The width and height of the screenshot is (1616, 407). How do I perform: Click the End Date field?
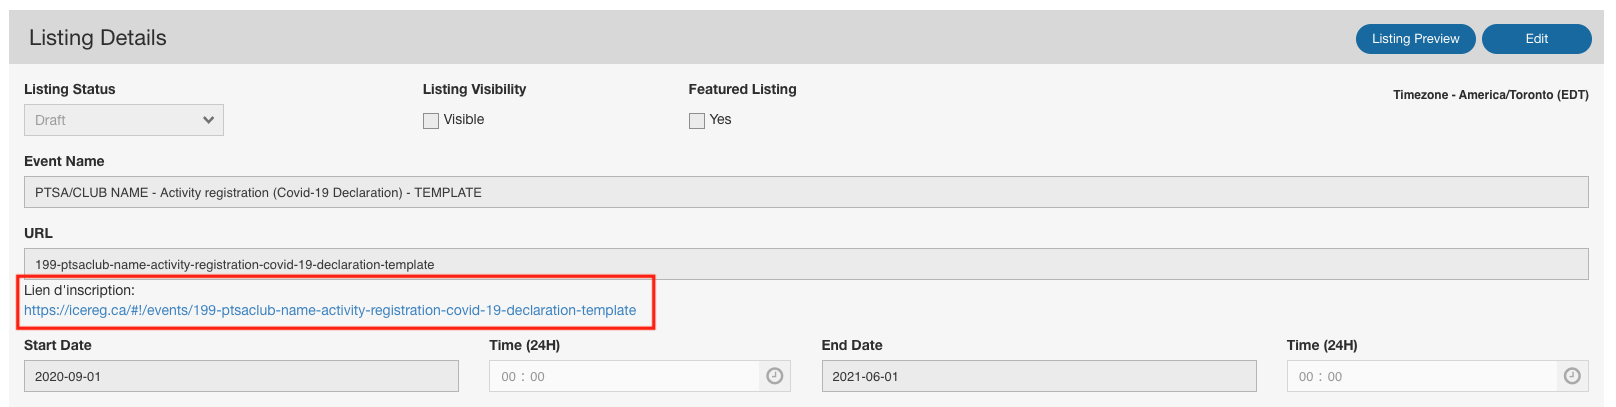click(x=1038, y=376)
